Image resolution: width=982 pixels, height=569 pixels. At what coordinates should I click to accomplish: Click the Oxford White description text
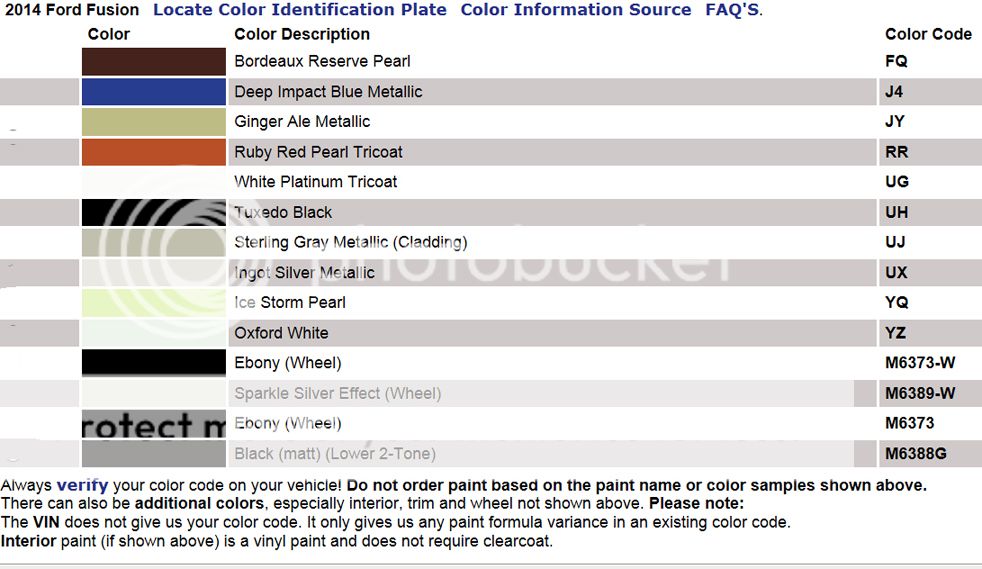(281, 333)
